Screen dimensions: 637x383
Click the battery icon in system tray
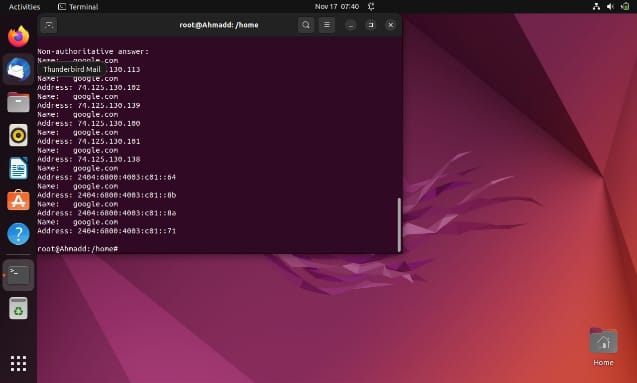[625, 6]
